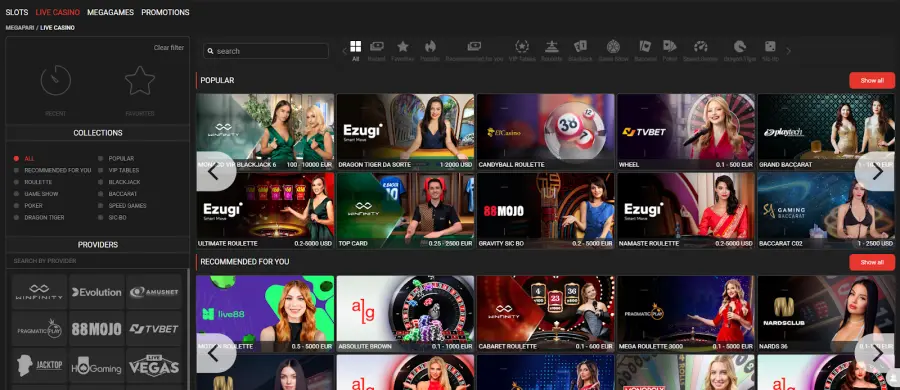The width and height of the screenshot is (900, 390).
Task: Open Cabaret Roulette game thumbnail
Action: pyautogui.click(x=545, y=314)
